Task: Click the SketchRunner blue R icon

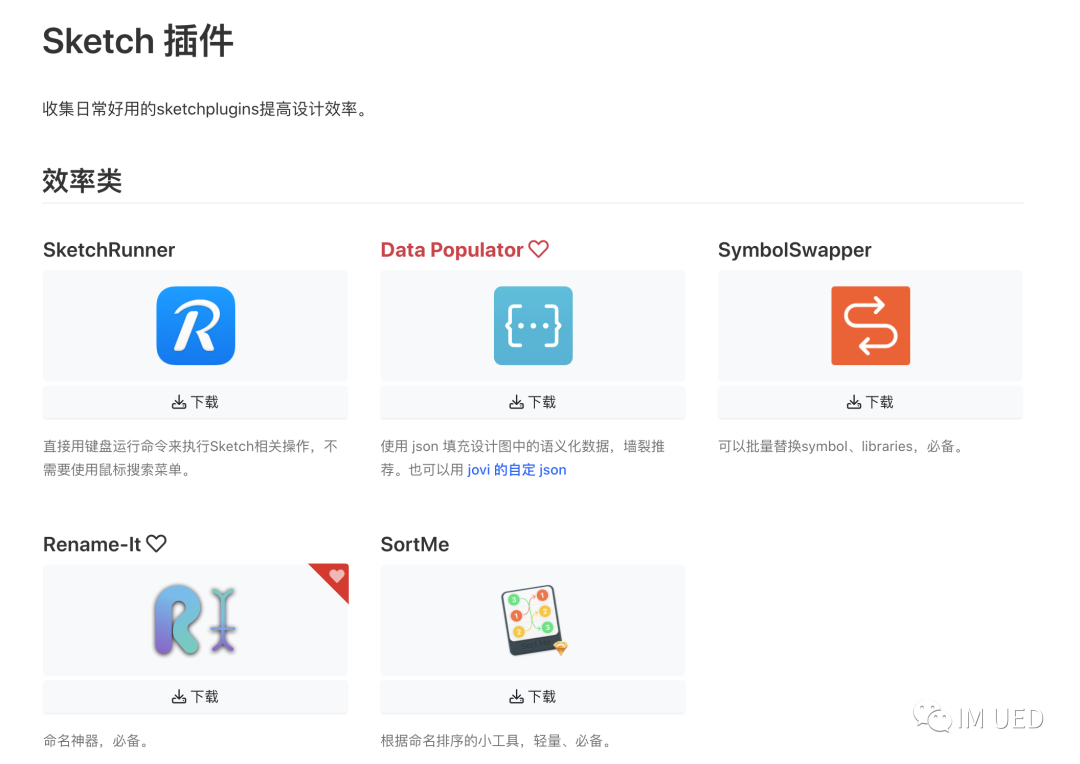Action: (195, 326)
